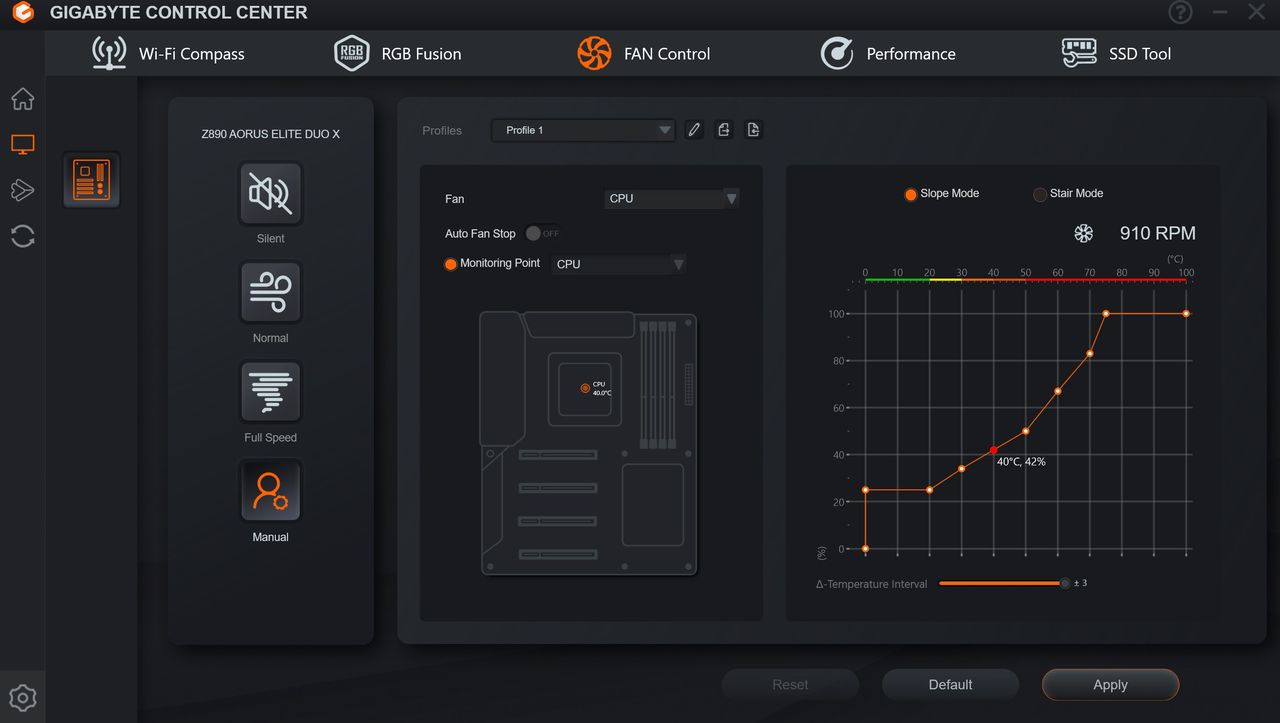Click the SSD Tool drive icon

pyautogui.click(x=1079, y=53)
